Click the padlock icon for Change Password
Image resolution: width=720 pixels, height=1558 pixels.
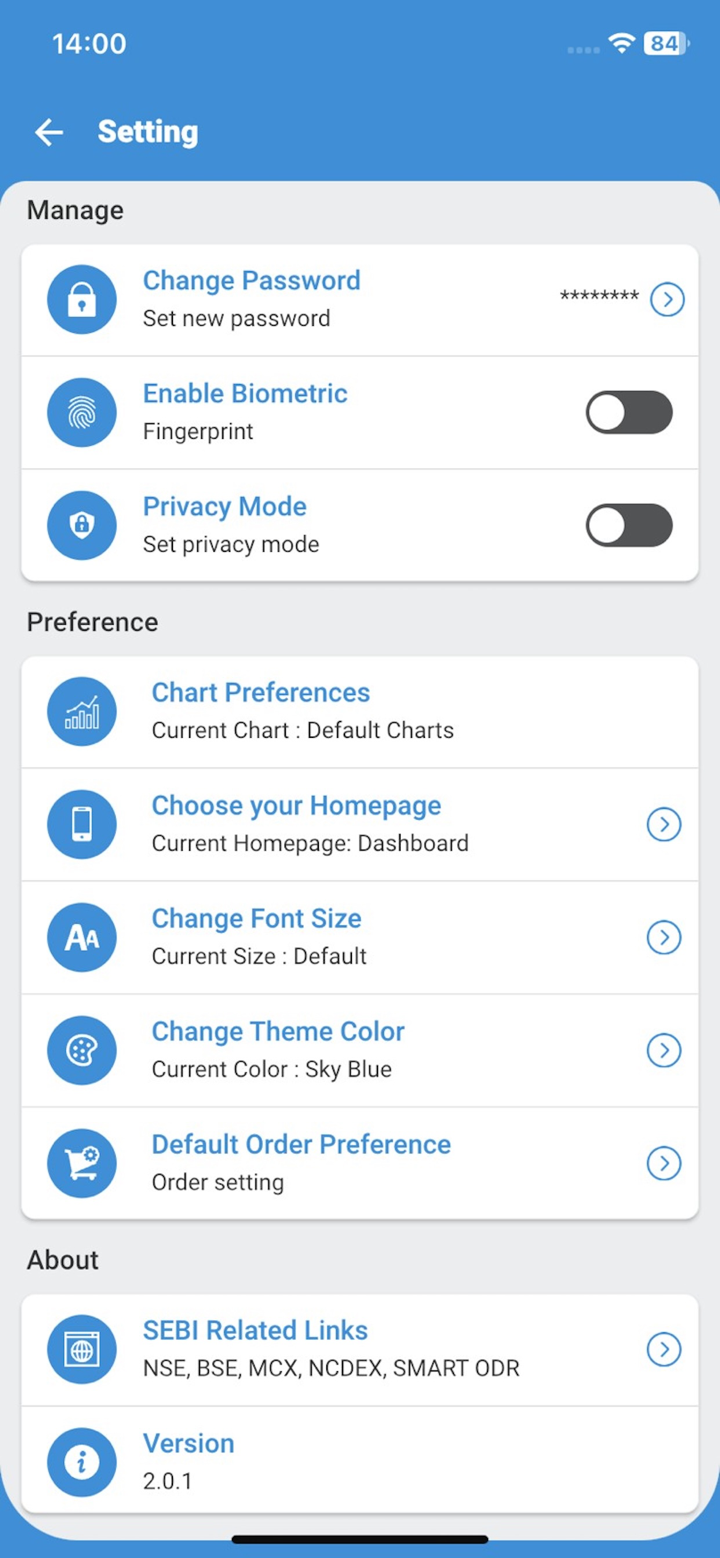pos(82,300)
